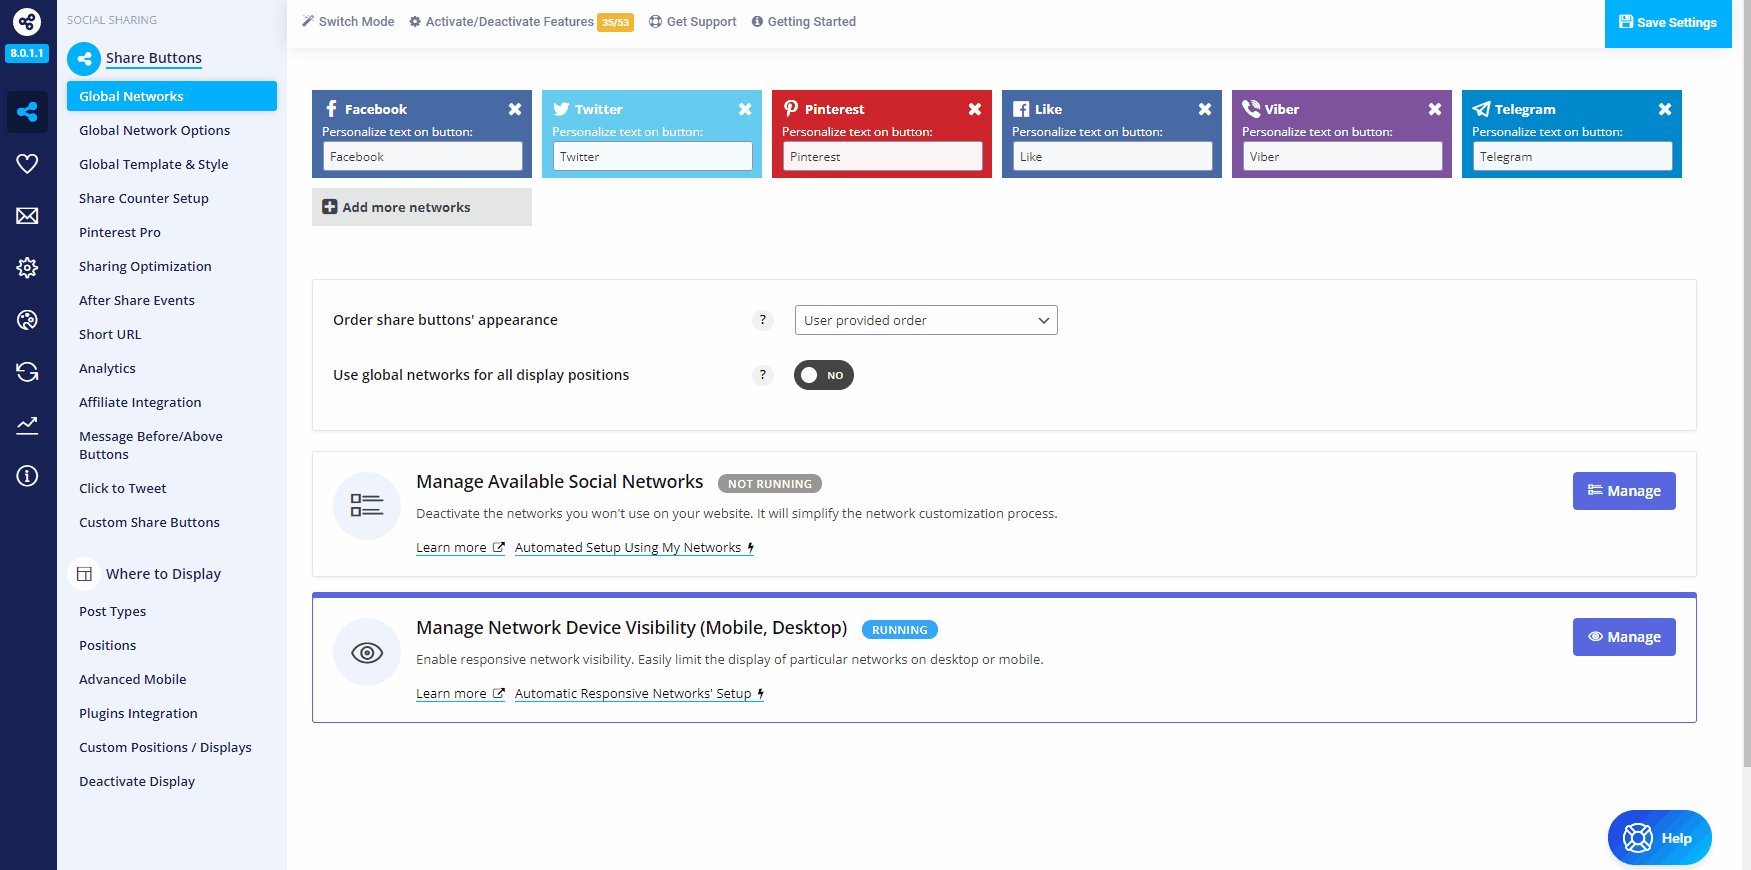
Task: Click the Facebook button text input field
Action: click(x=422, y=156)
